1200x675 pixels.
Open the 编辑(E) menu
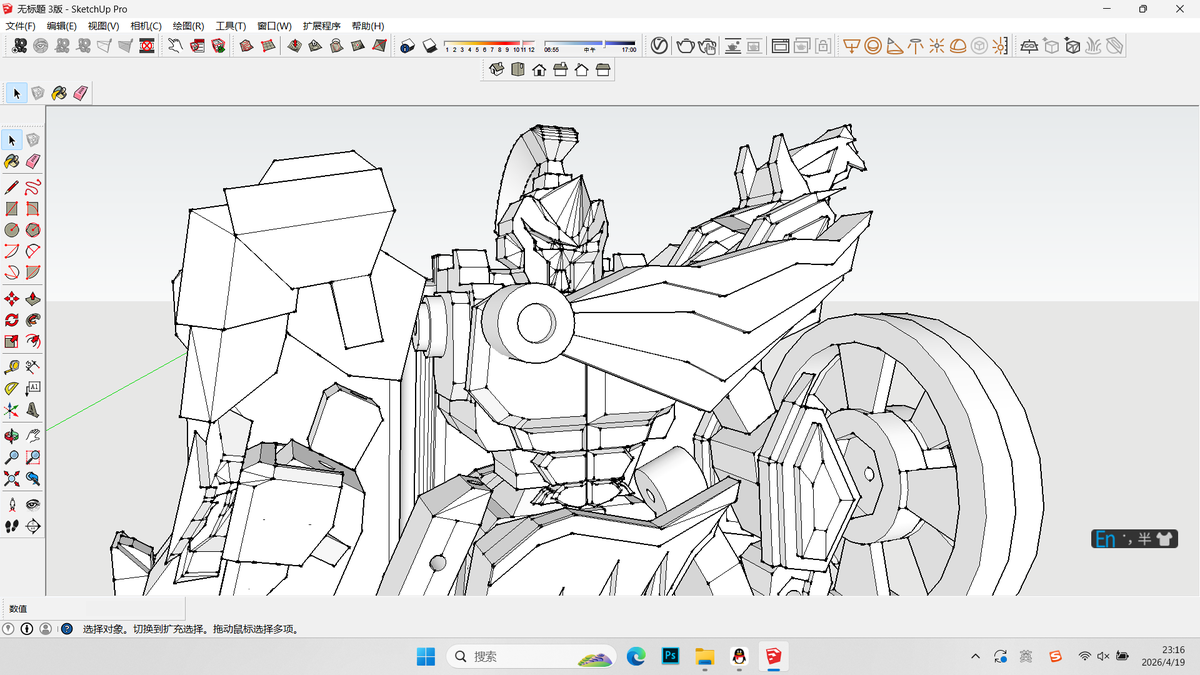pyautogui.click(x=62, y=26)
